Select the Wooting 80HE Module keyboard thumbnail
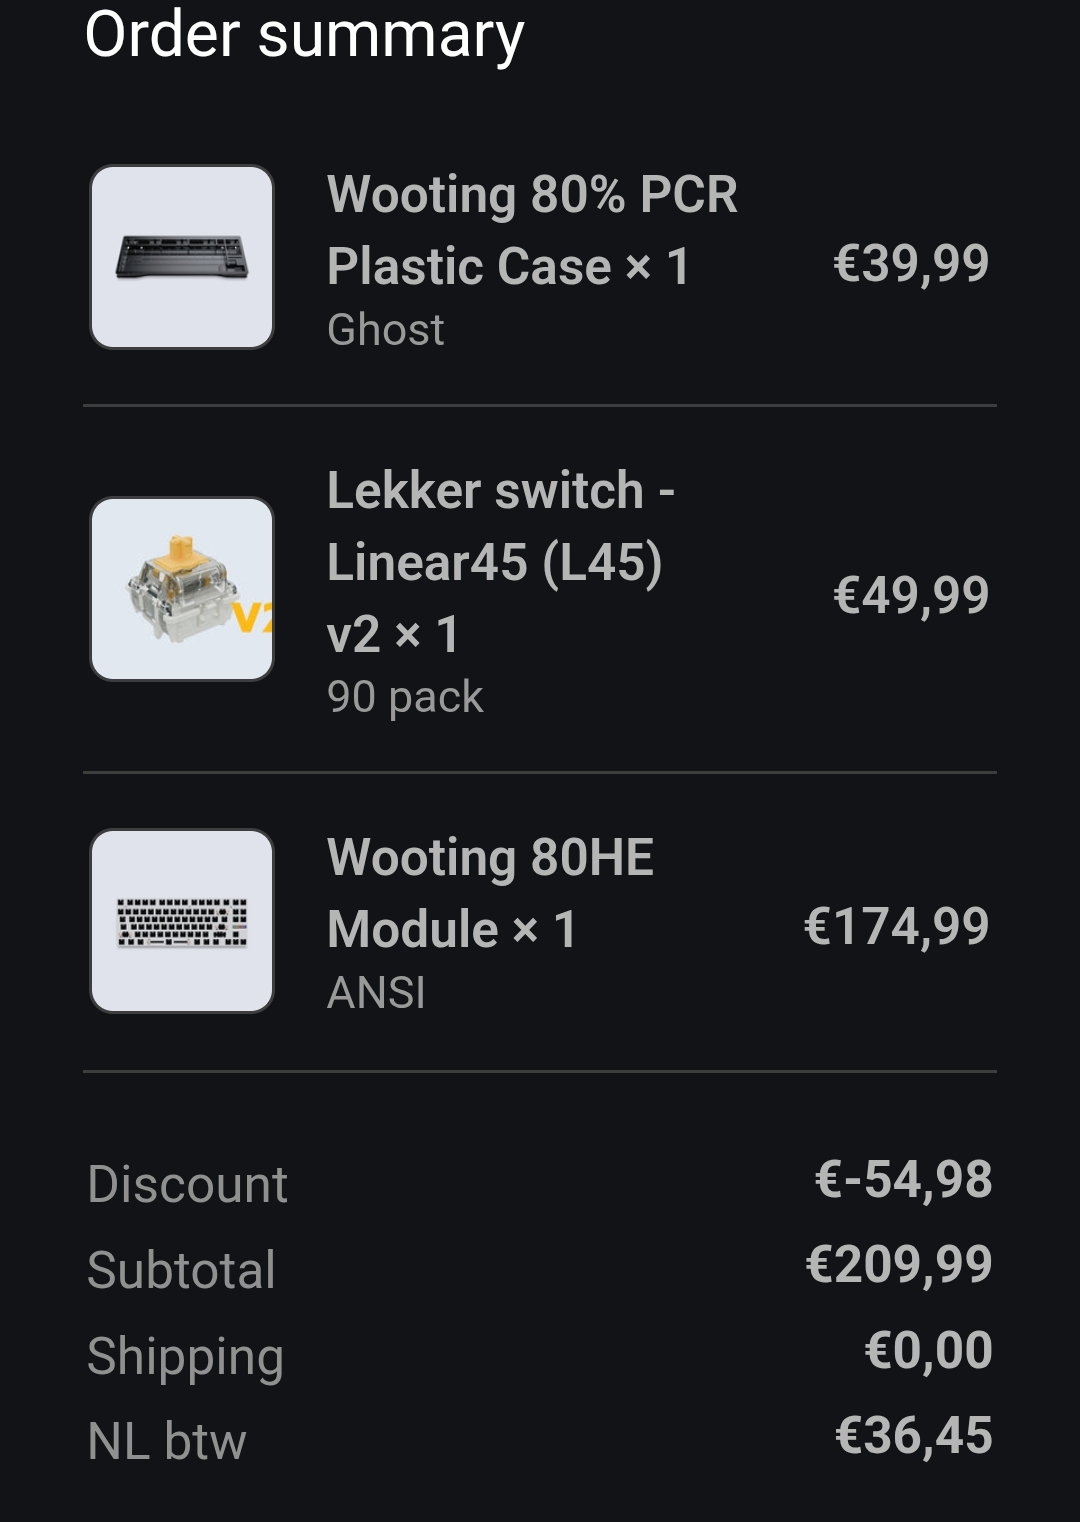Screen dimensions: 1080x1522 [182, 921]
